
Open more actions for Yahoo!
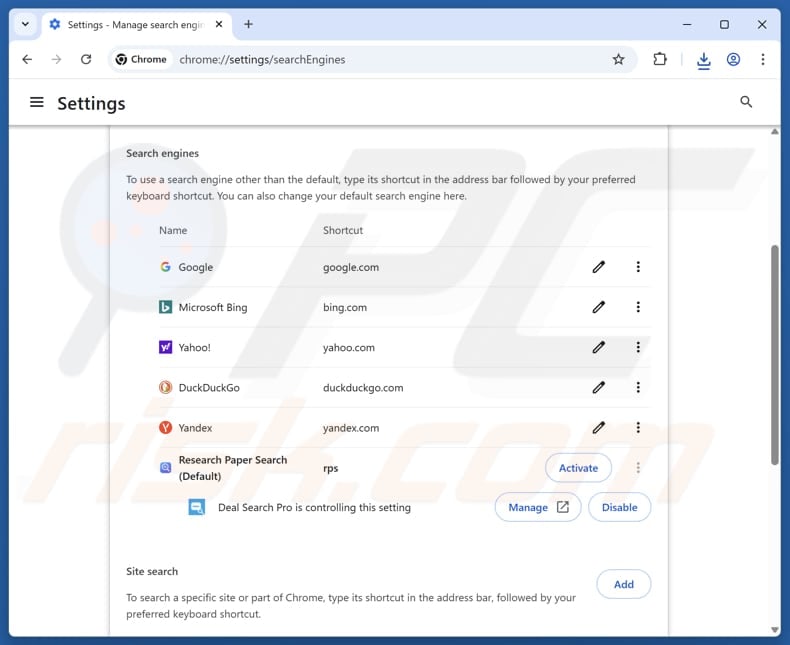coord(638,347)
